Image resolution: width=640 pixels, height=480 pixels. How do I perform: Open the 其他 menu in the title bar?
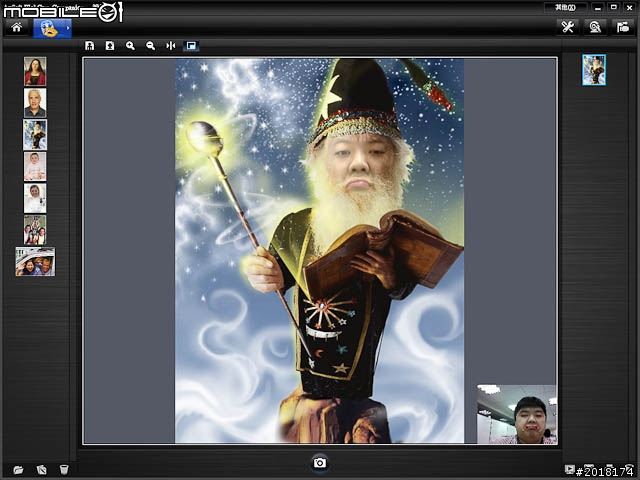click(x=566, y=7)
